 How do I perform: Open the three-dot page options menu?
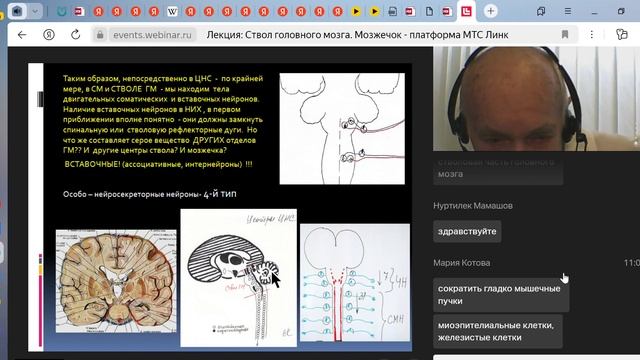(x=591, y=35)
